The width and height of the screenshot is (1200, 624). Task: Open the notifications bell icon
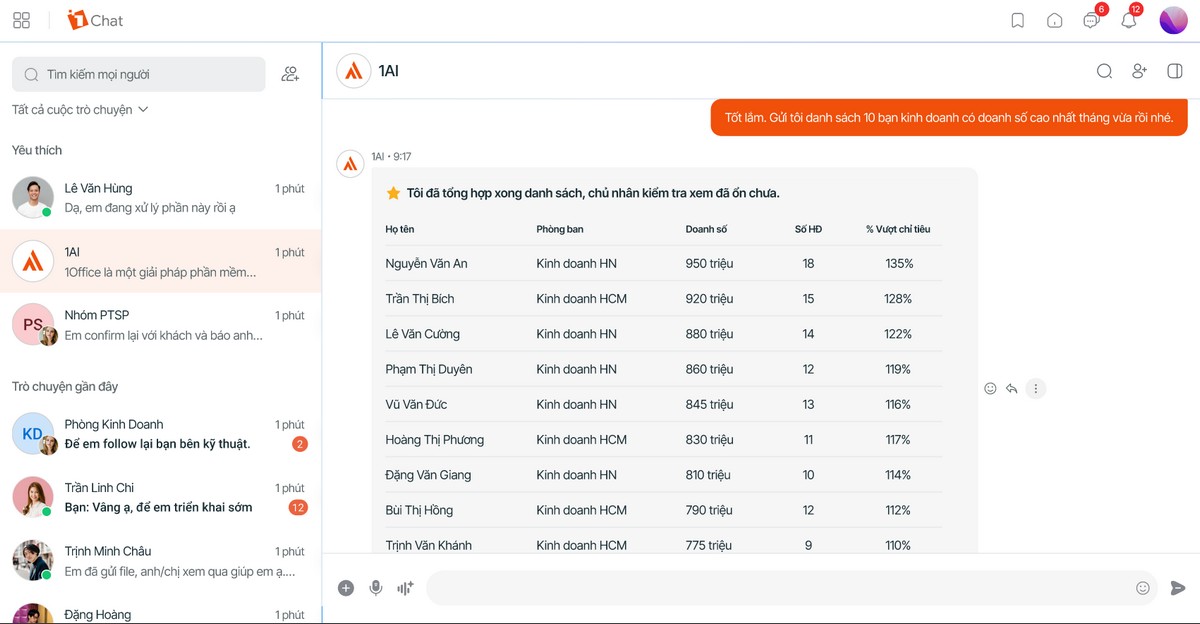point(1129,20)
